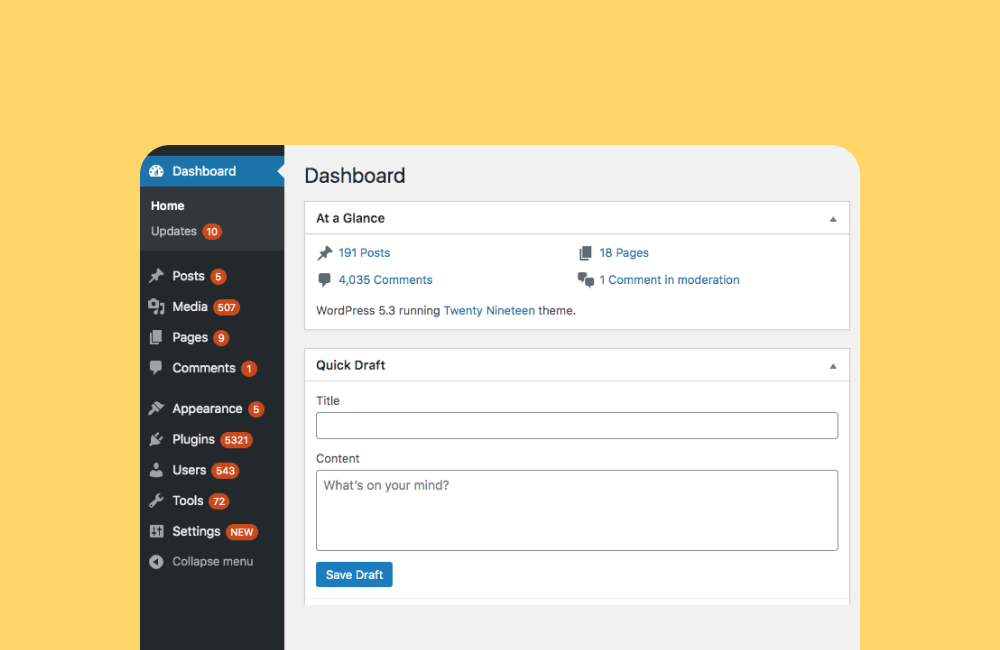The height and width of the screenshot is (650, 1000).
Task: Click the Collapse menu arrow icon
Action: (156, 562)
